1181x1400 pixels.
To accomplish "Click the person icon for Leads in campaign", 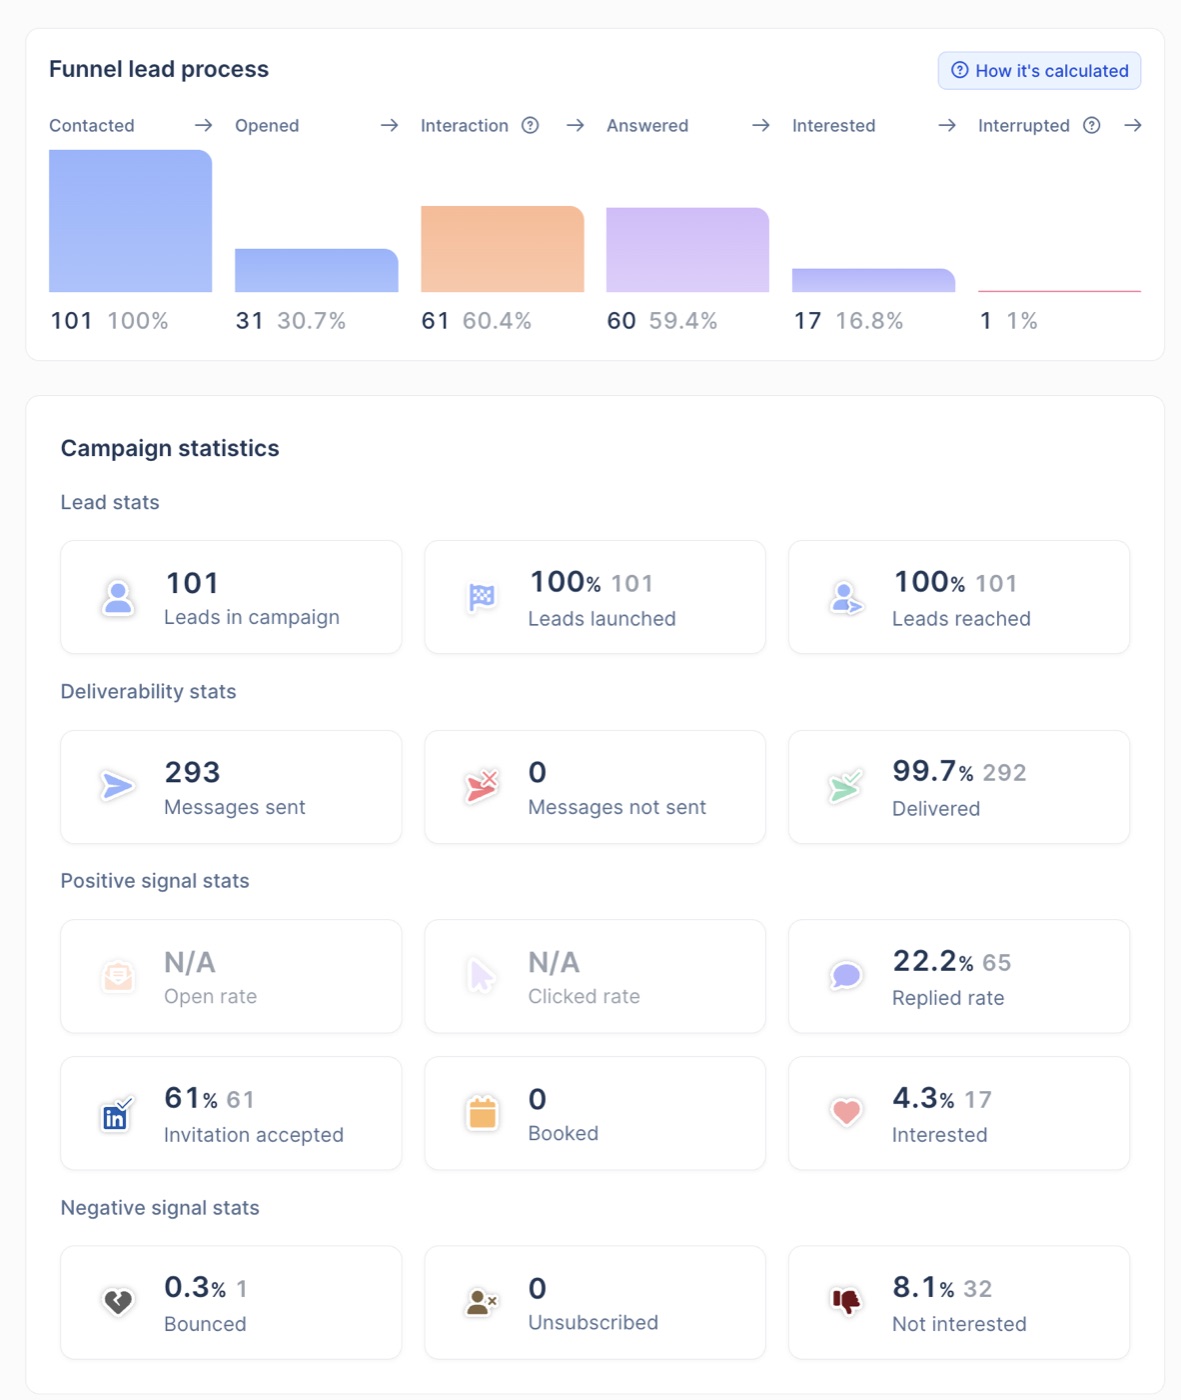I will click(118, 598).
